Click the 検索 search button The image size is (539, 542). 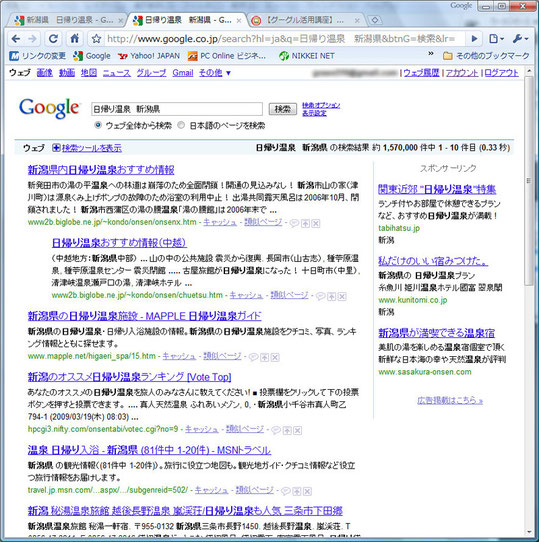tap(283, 109)
